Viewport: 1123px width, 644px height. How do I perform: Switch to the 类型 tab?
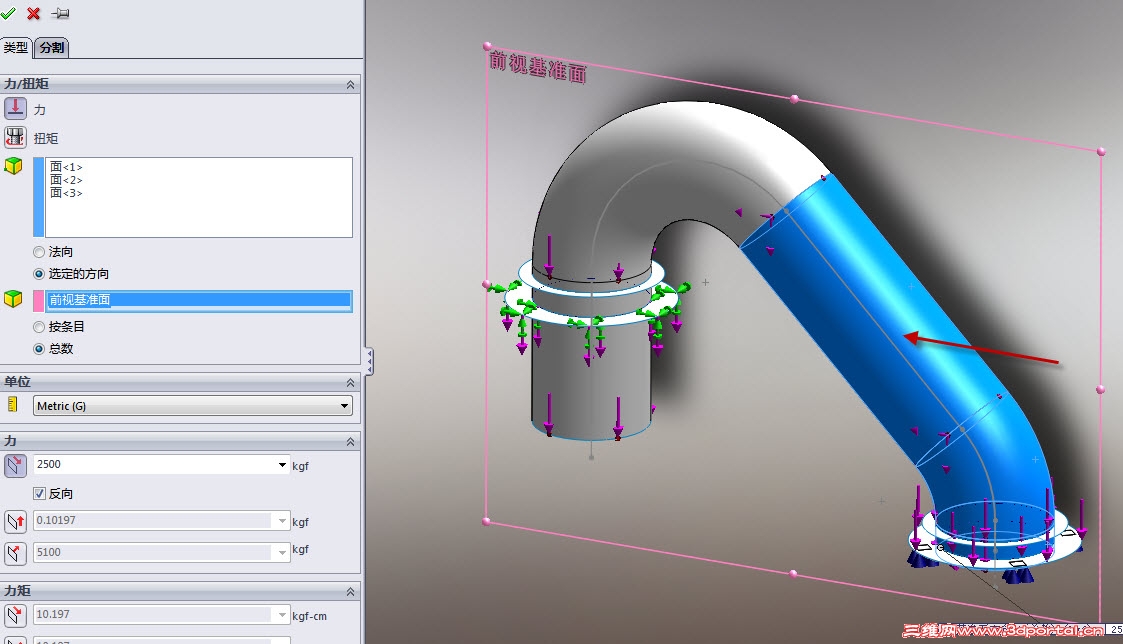[16, 47]
